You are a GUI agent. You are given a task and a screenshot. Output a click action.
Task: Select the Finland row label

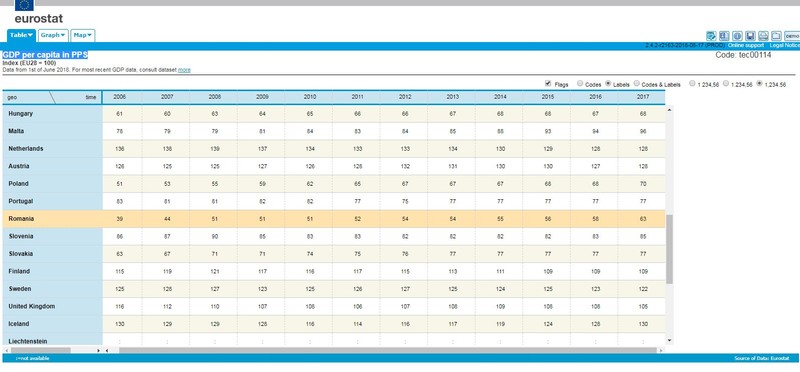pos(19,271)
